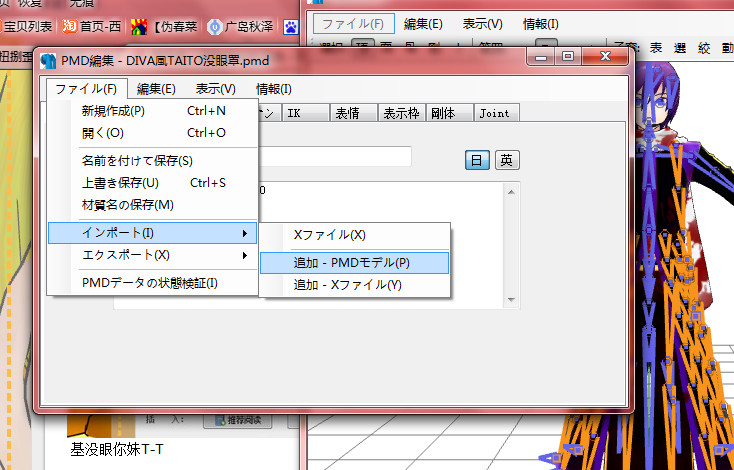Click 絞 toolbar item in viewer window
734x470 pixels.
704,48
